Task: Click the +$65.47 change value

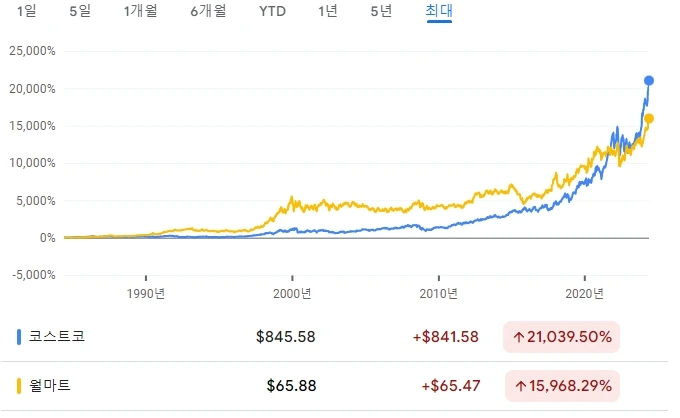Action: tap(451, 386)
